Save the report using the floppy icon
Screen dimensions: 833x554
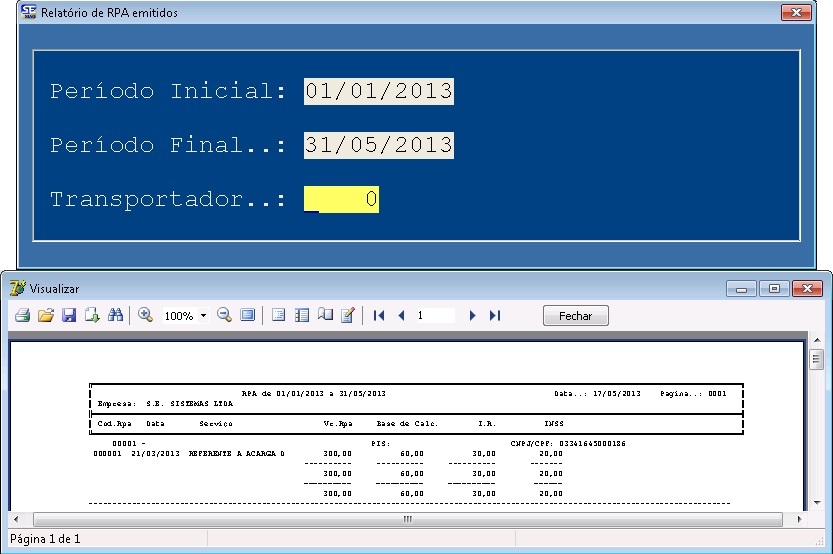(69, 315)
